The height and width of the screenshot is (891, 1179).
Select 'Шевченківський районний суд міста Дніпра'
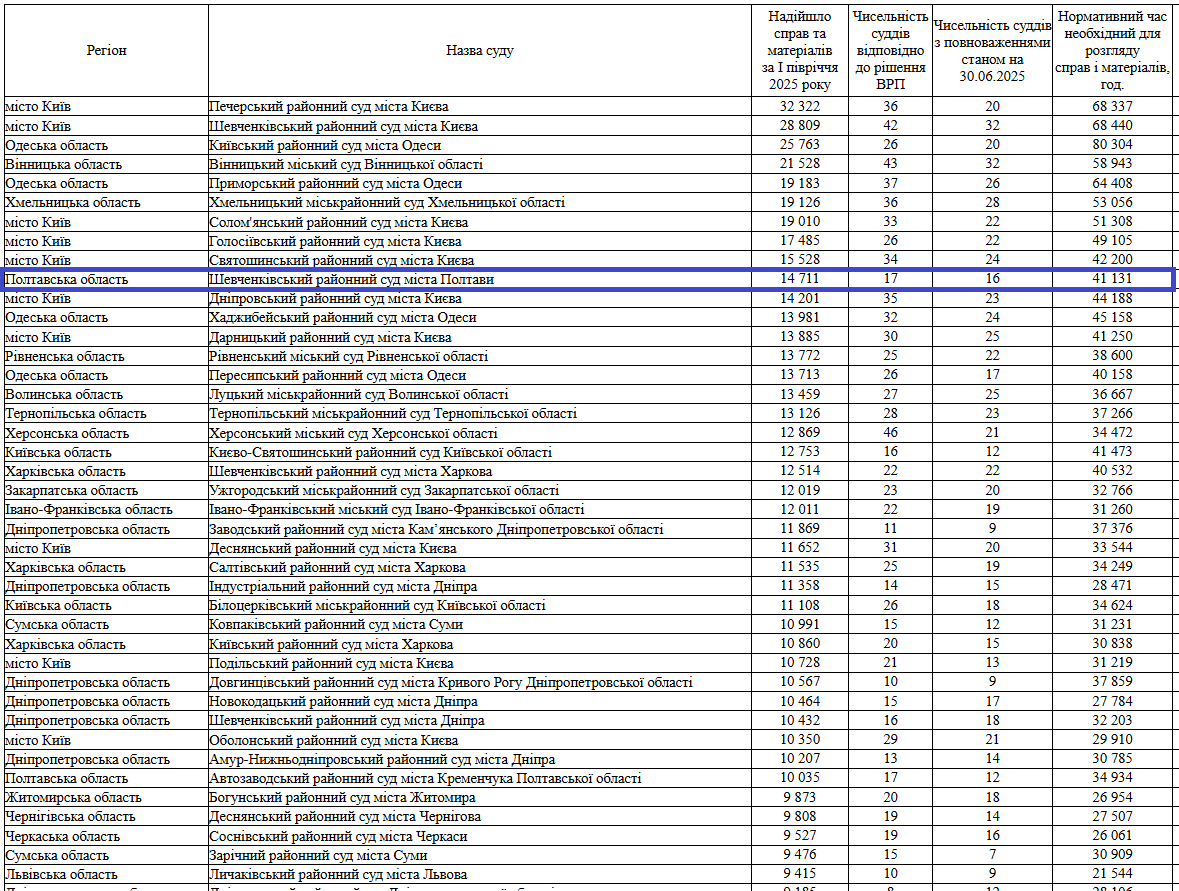[347, 720]
